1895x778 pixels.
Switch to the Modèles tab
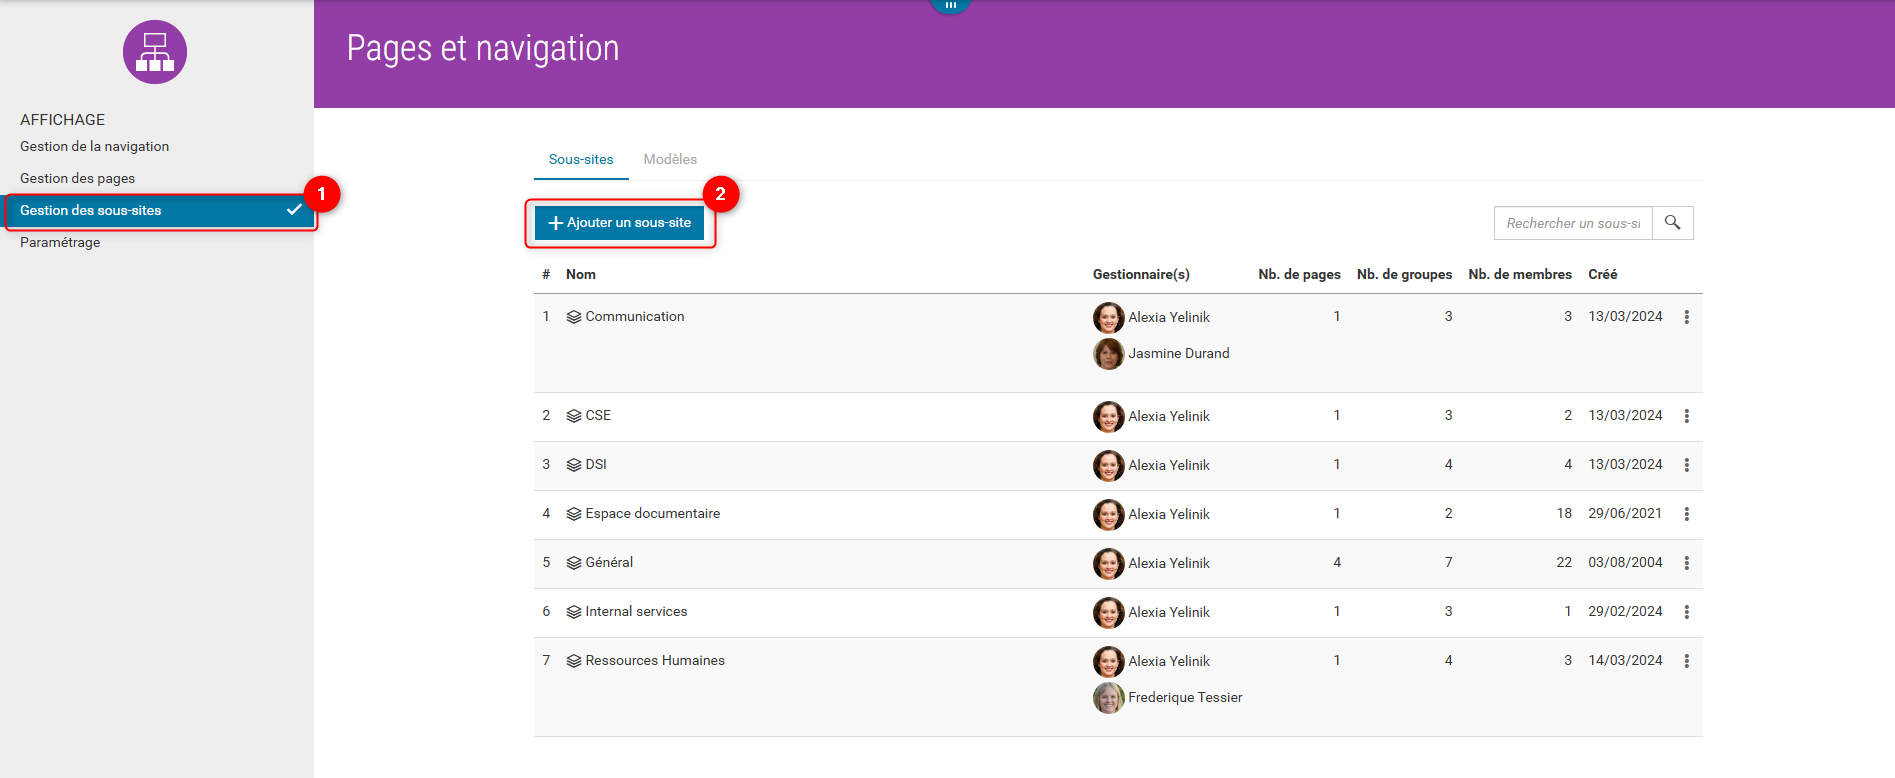click(x=670, y=160)
